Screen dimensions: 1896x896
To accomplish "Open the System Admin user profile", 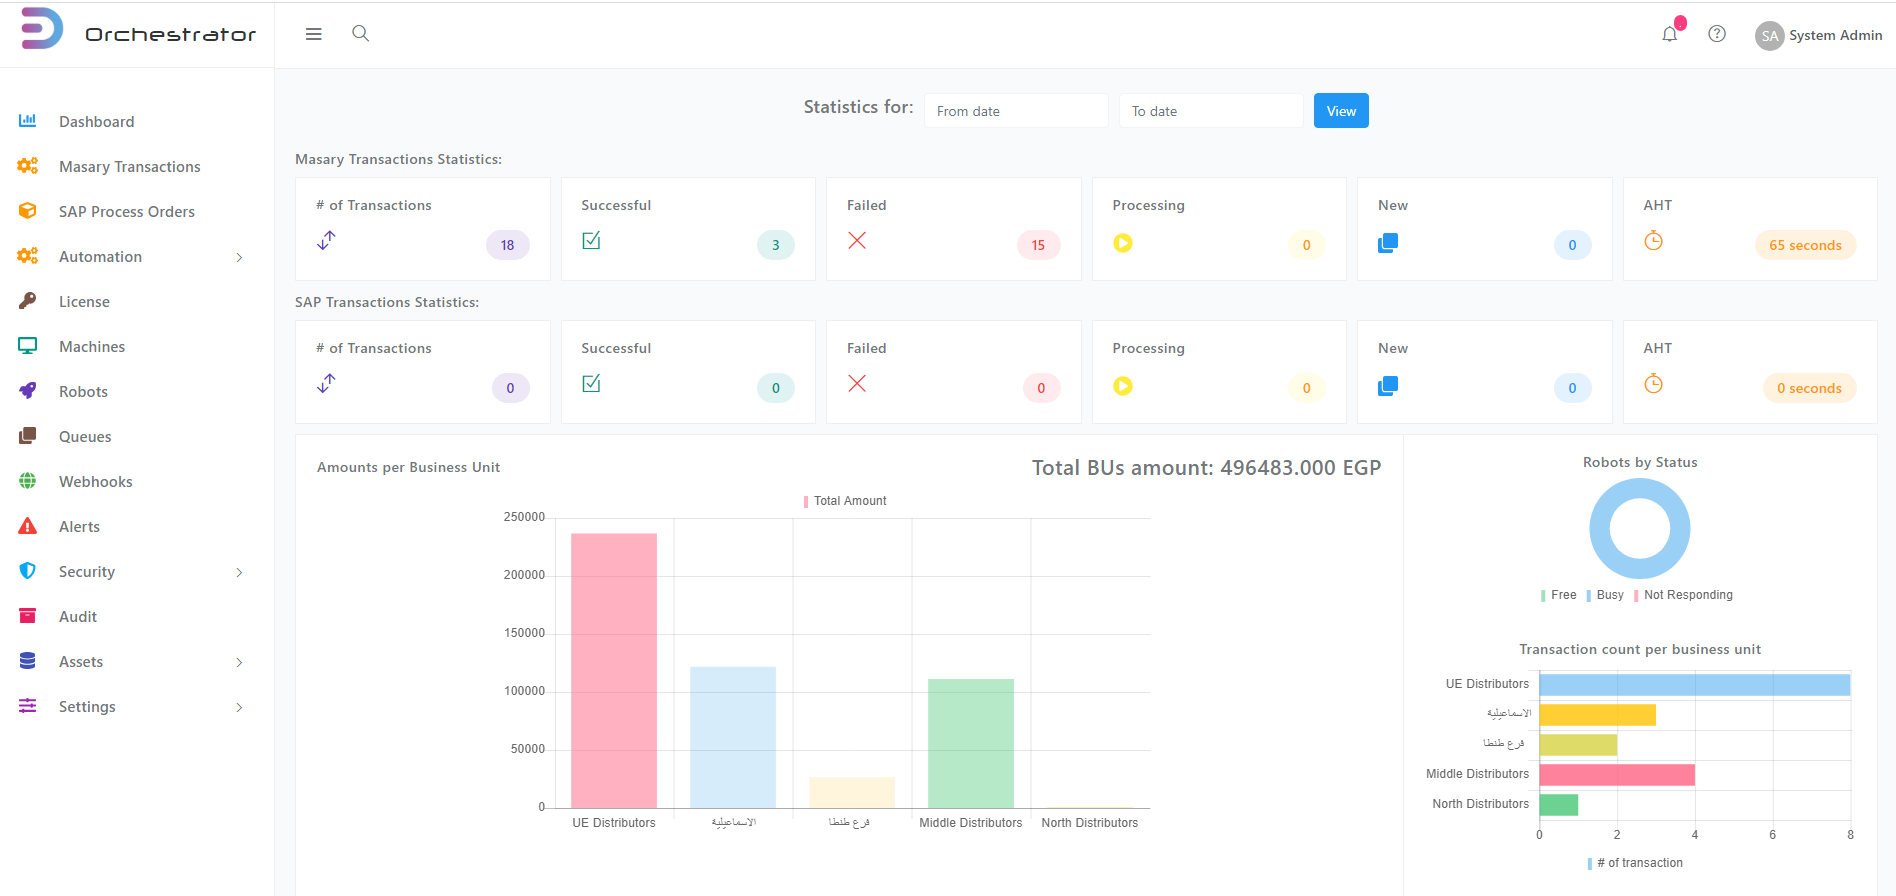I will point(1819,35).
